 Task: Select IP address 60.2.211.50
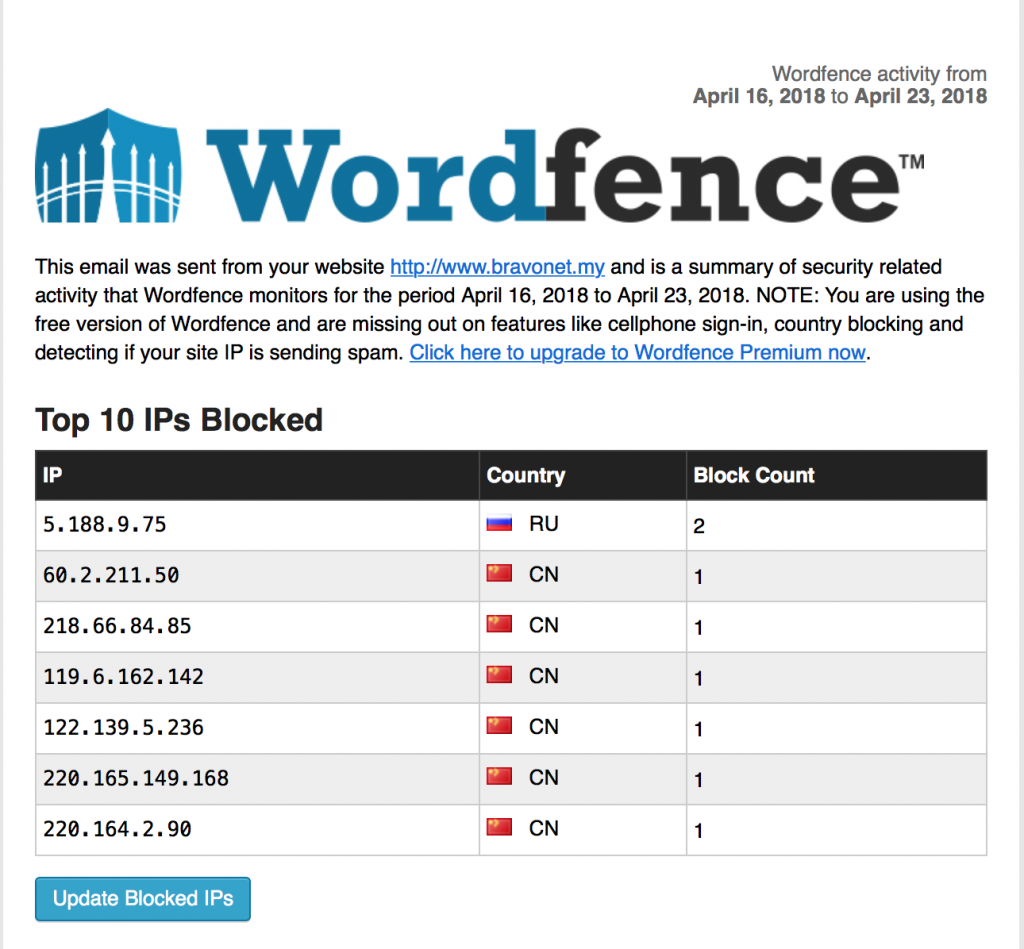[x=111, y=575]
